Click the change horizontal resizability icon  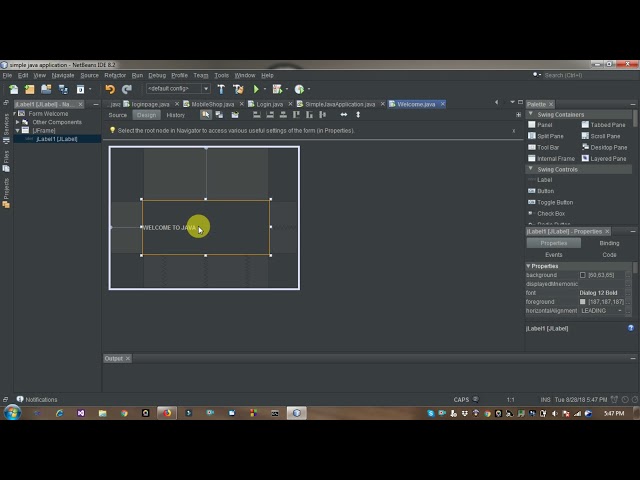click(x=344, y=115)
